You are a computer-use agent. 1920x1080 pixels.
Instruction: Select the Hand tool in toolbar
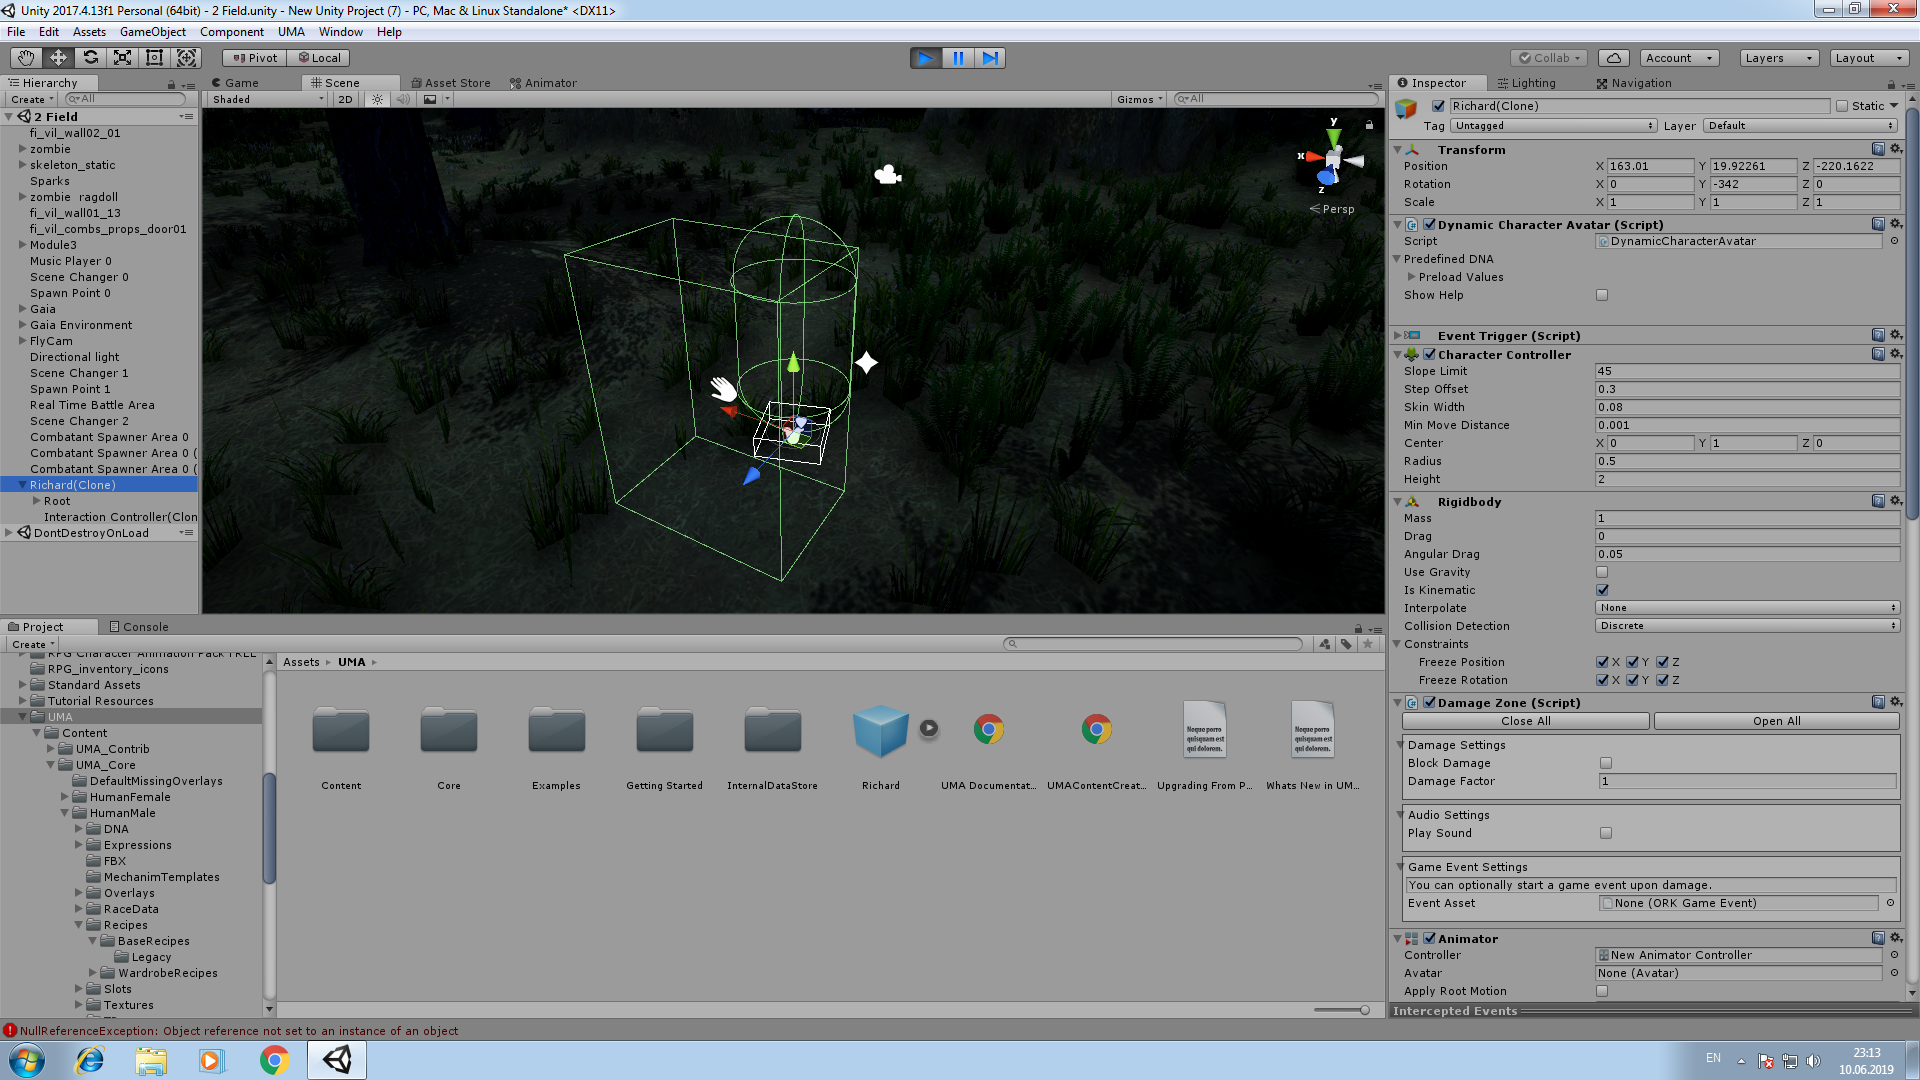click(x=26, y=58)
